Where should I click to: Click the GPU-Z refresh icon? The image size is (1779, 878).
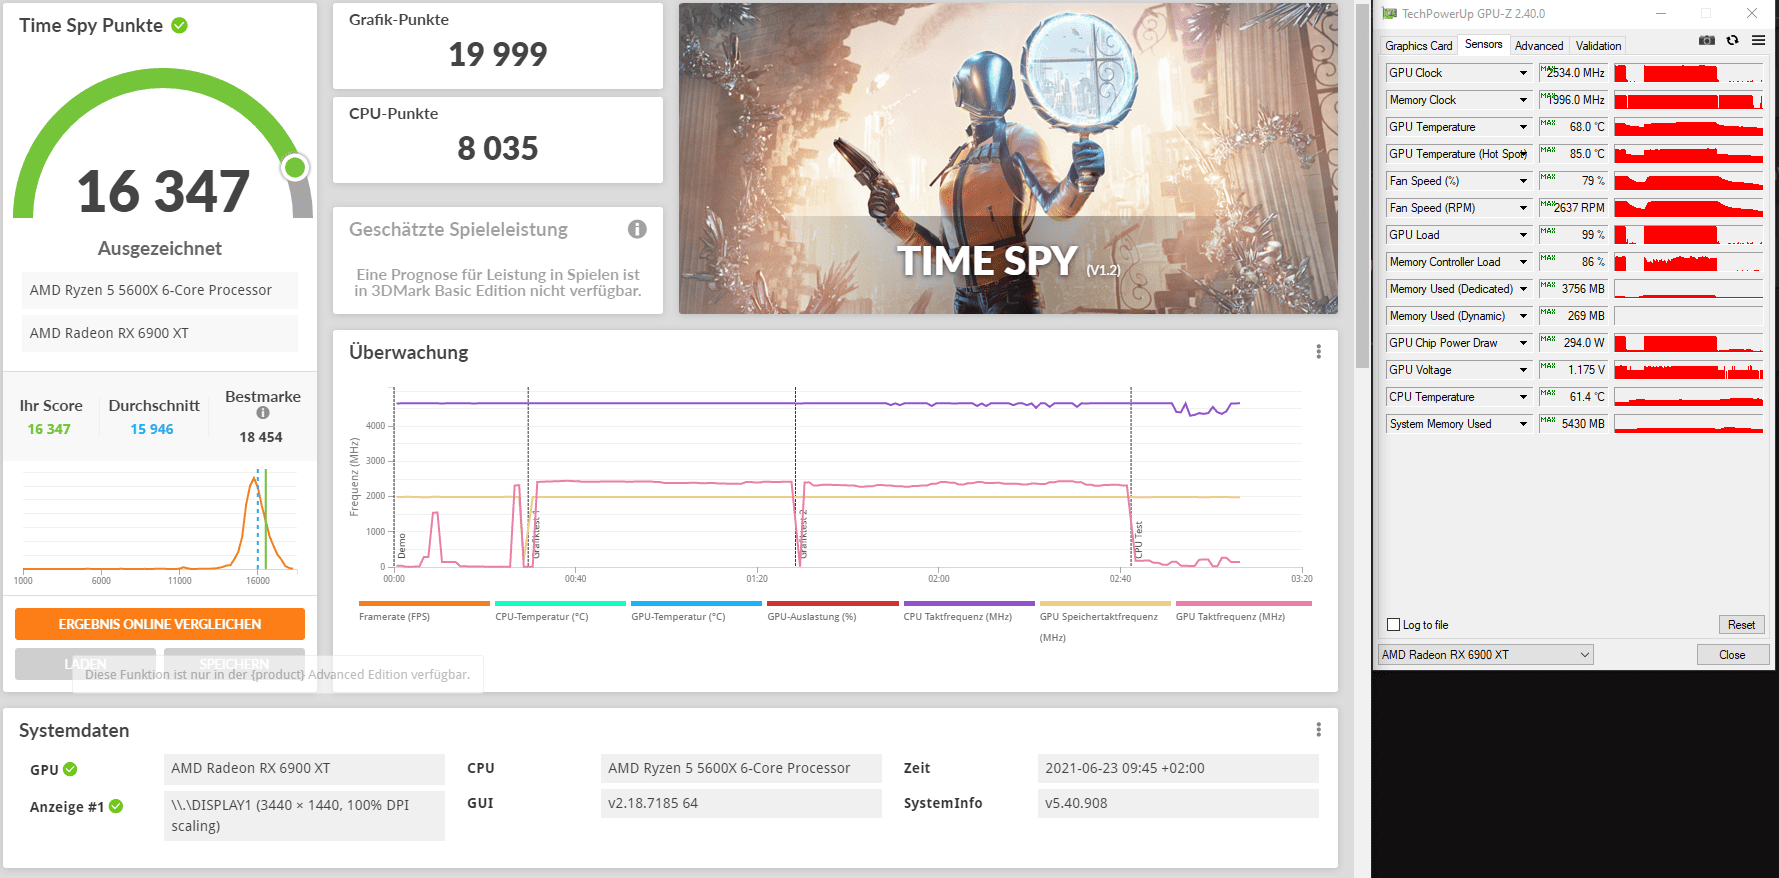pos(1732,40)
